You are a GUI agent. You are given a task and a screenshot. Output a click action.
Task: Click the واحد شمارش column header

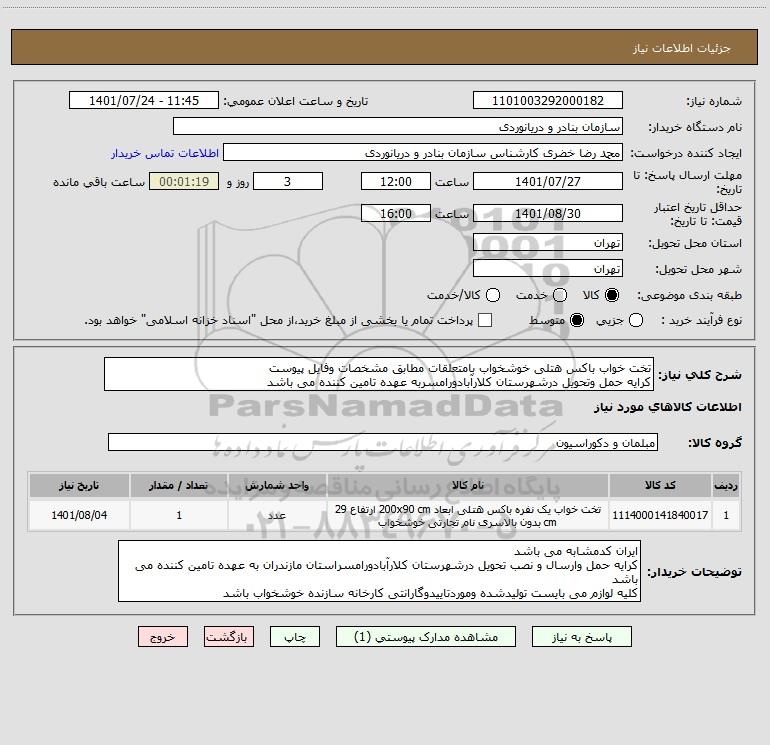pos(277,485)
